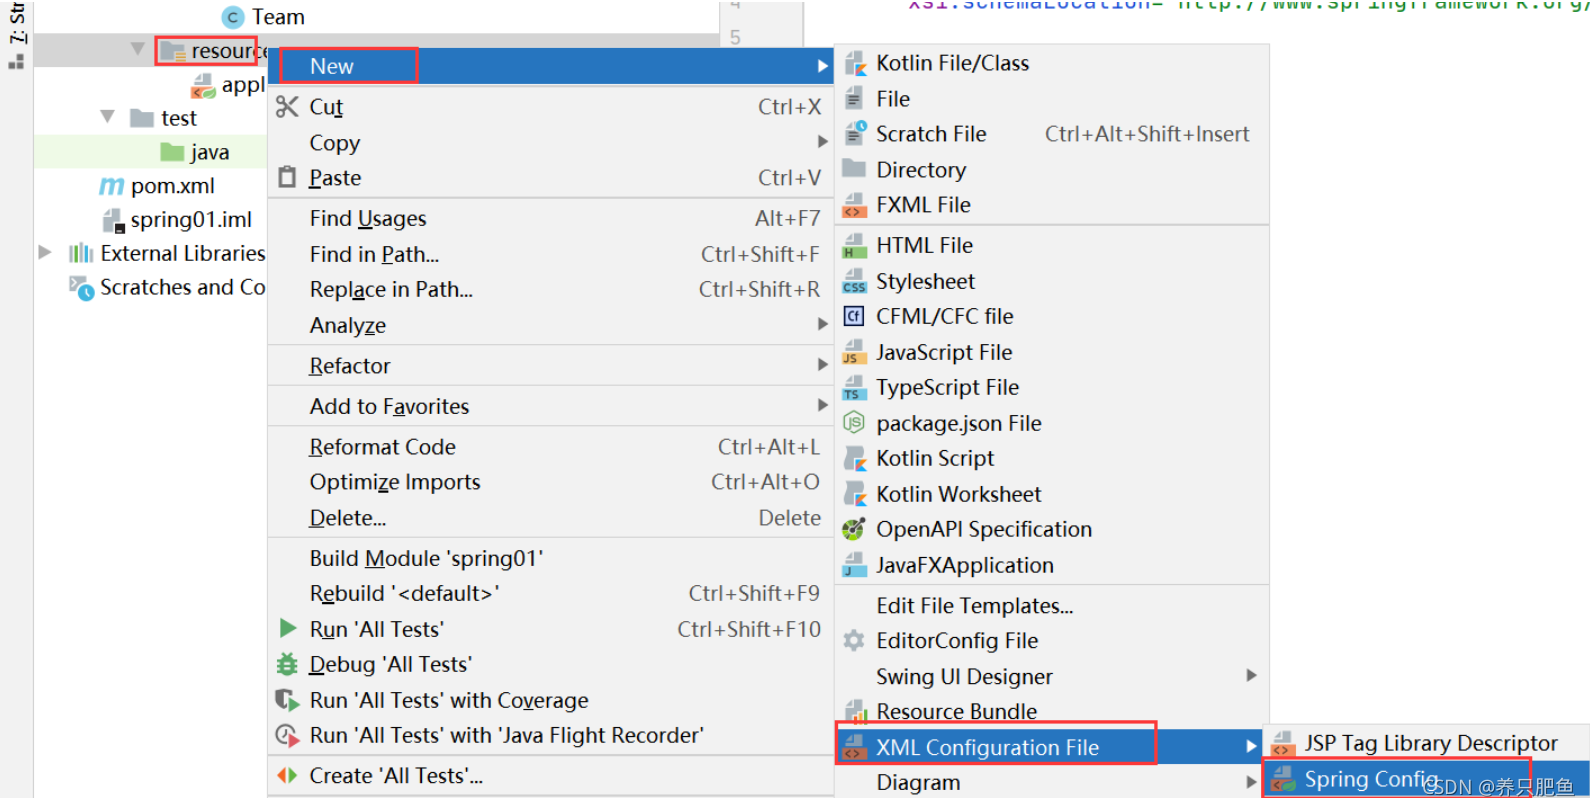Click the OpenAPI Specification icon
The image size is (1590, 806).
854,529
